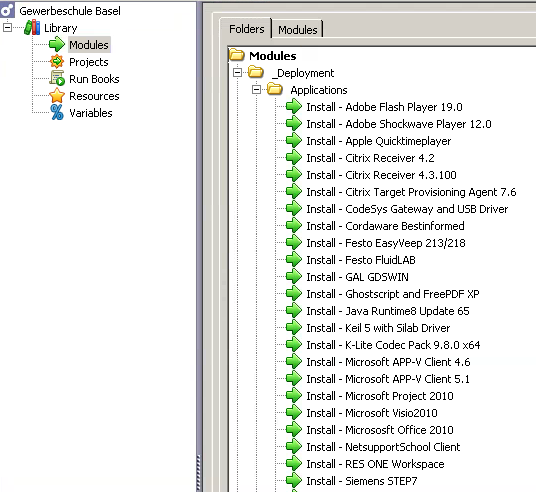Click arrow icon beside Citrix Receiver 4.2

[x=294, y=158]
